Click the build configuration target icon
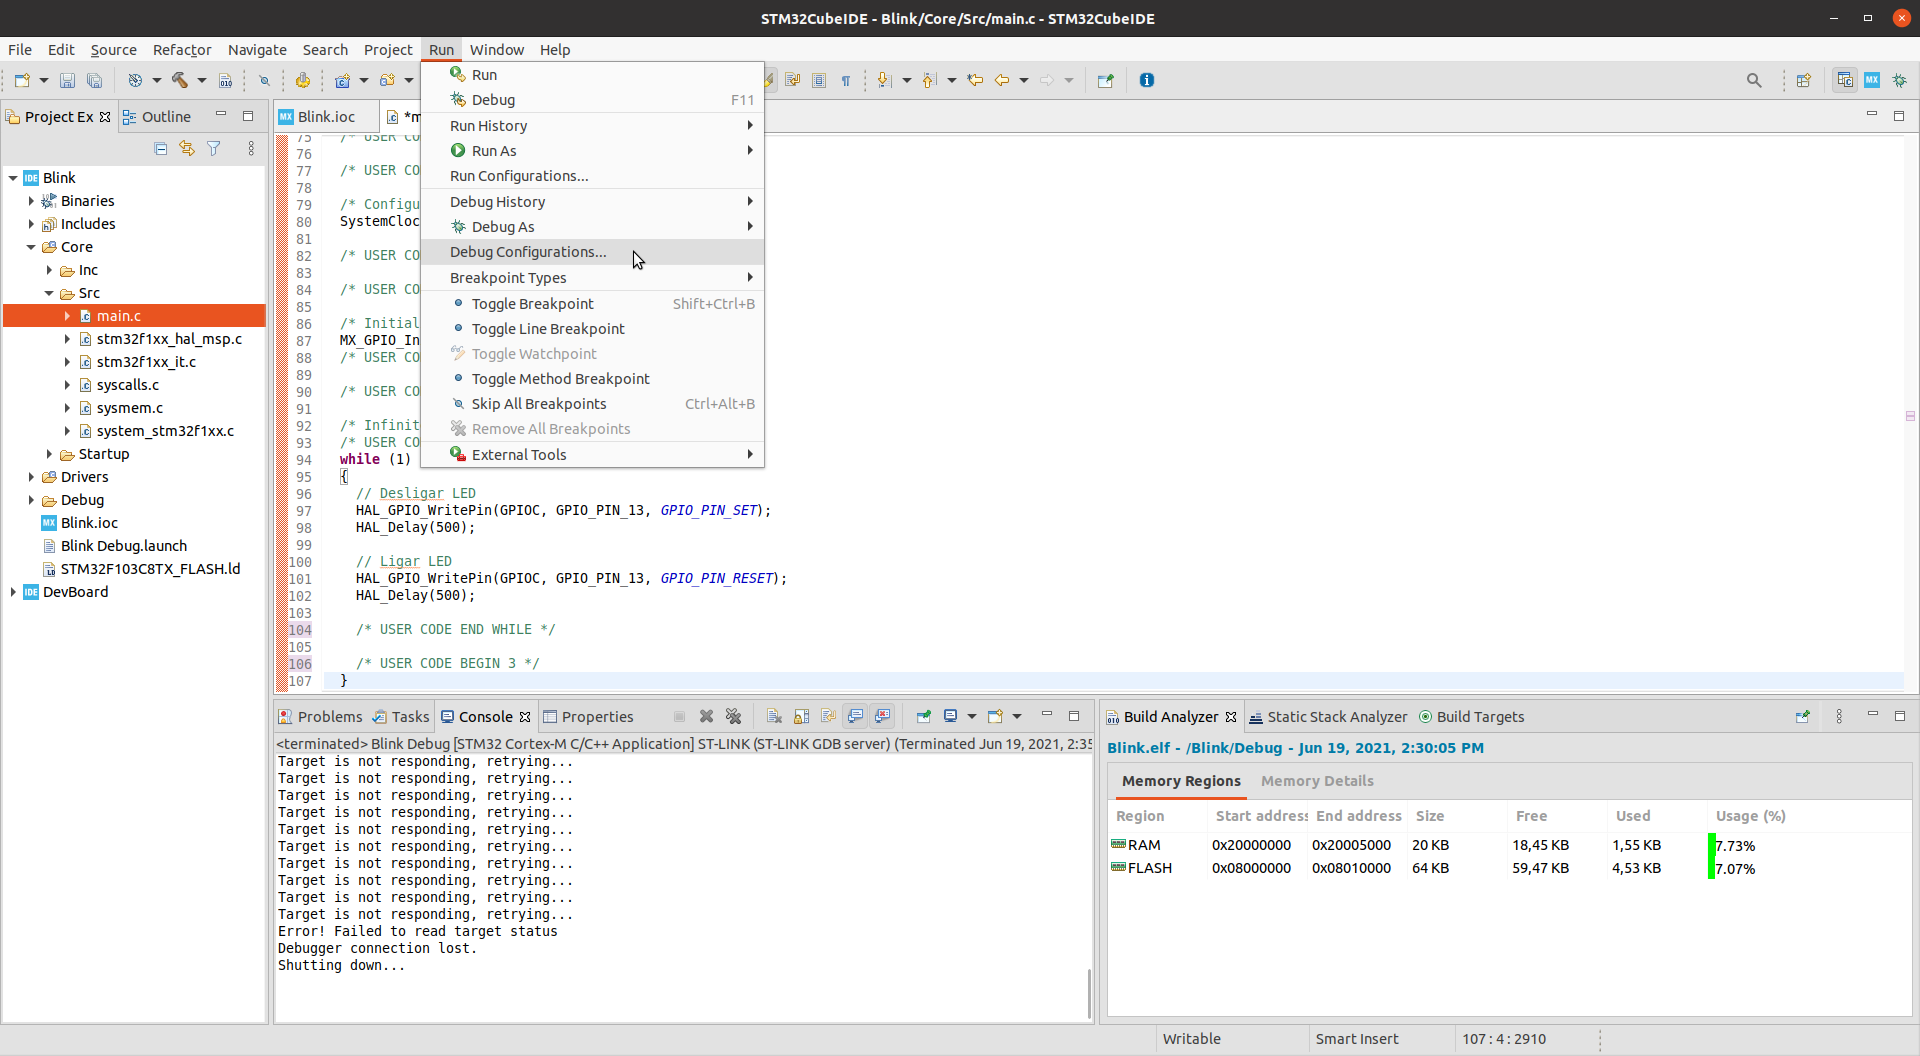The image size is (1920, 1056). coord(135,80)
